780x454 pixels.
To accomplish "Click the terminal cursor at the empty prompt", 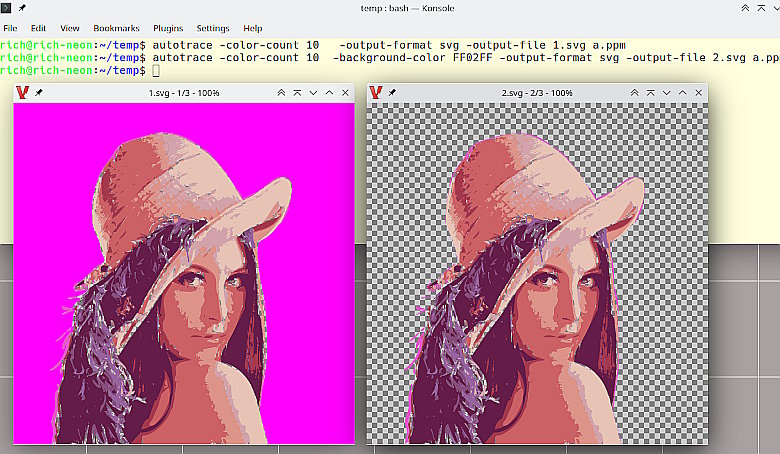I will (x=156, y=71).
